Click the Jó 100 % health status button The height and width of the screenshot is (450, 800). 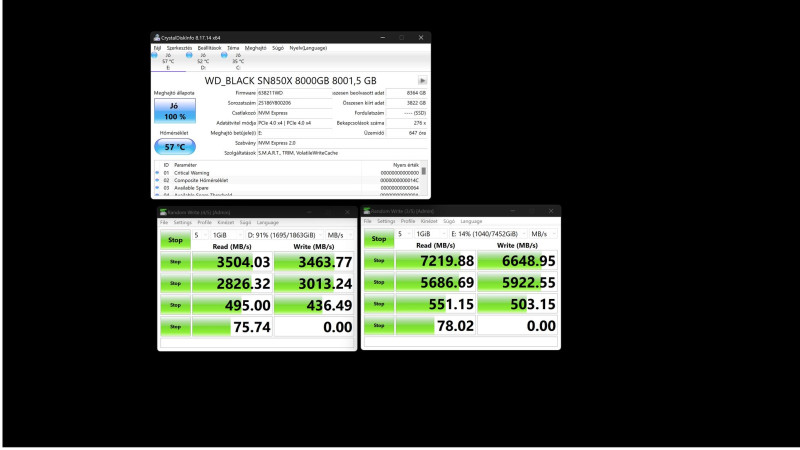click(x=174, y=111)
